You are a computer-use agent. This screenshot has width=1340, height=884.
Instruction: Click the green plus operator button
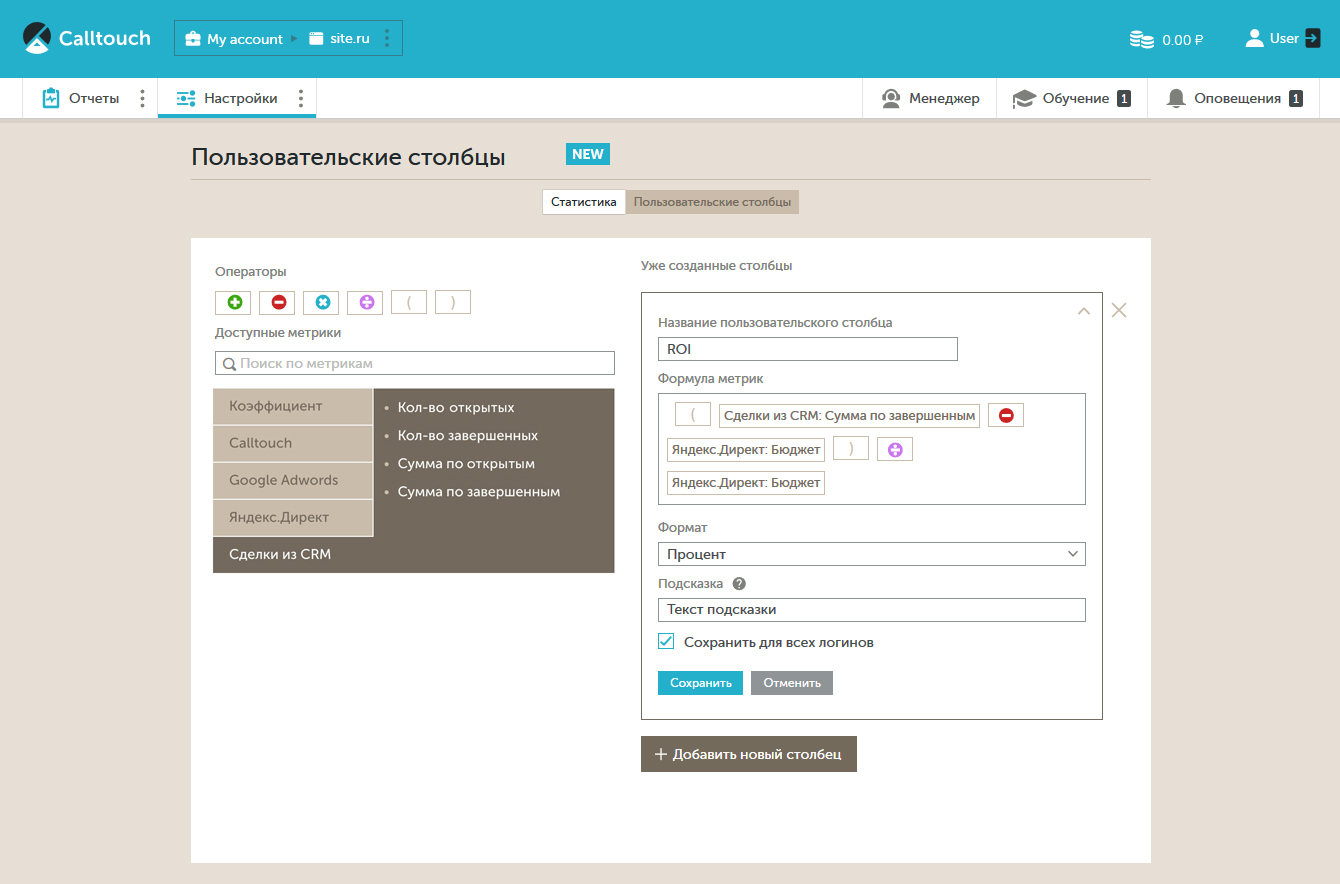pos(233,302)
